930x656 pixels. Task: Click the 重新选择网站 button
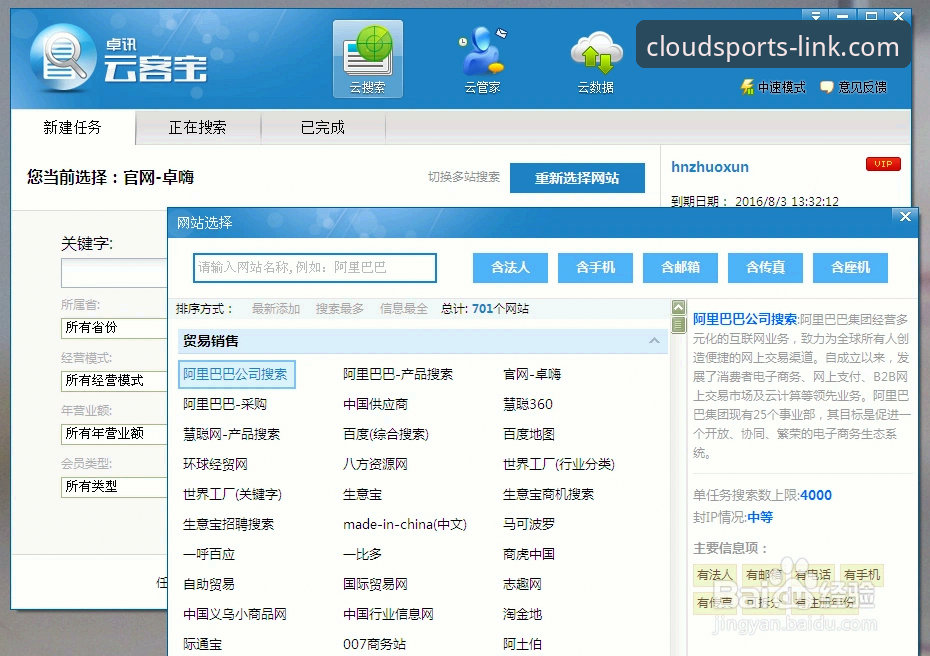click(x=576, y=178)
